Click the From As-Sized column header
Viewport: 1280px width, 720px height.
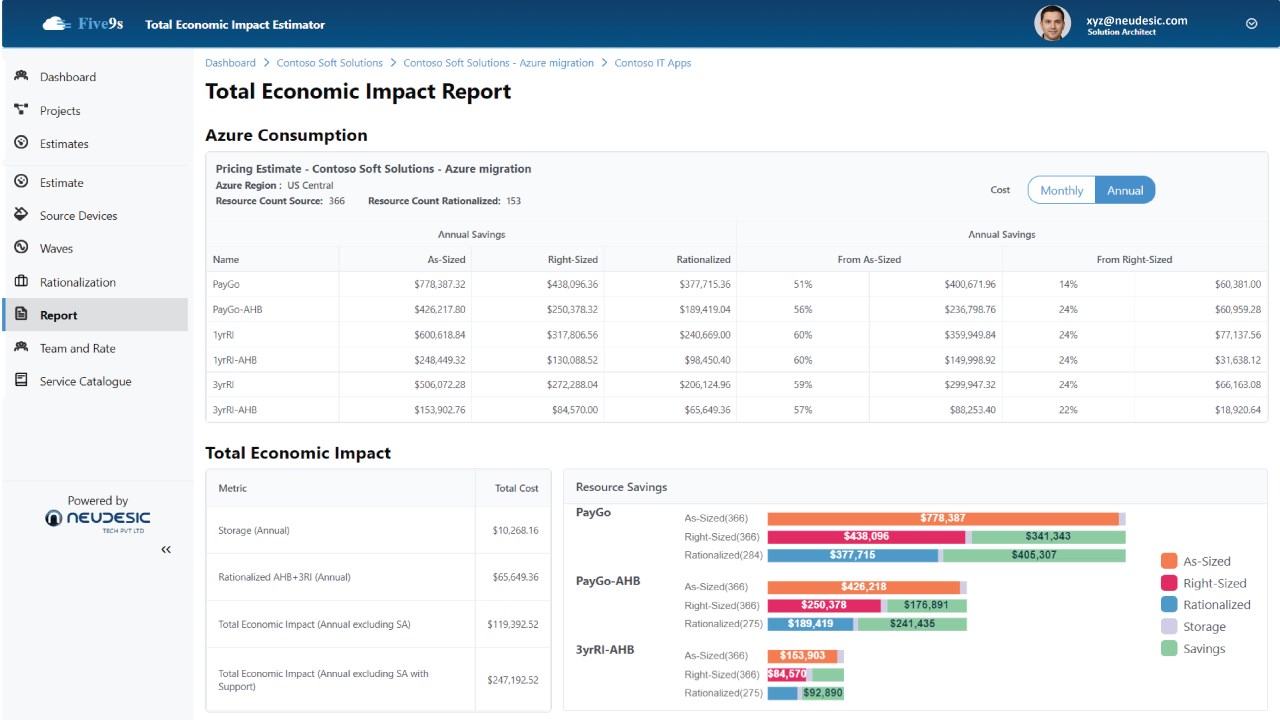[x=869, y=260]
